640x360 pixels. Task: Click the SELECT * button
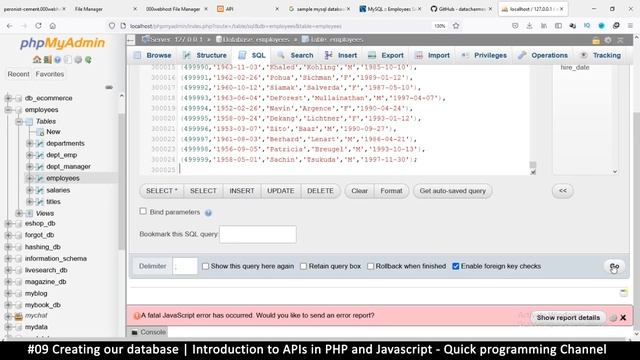pyautogui.click(x=162, y=191)
